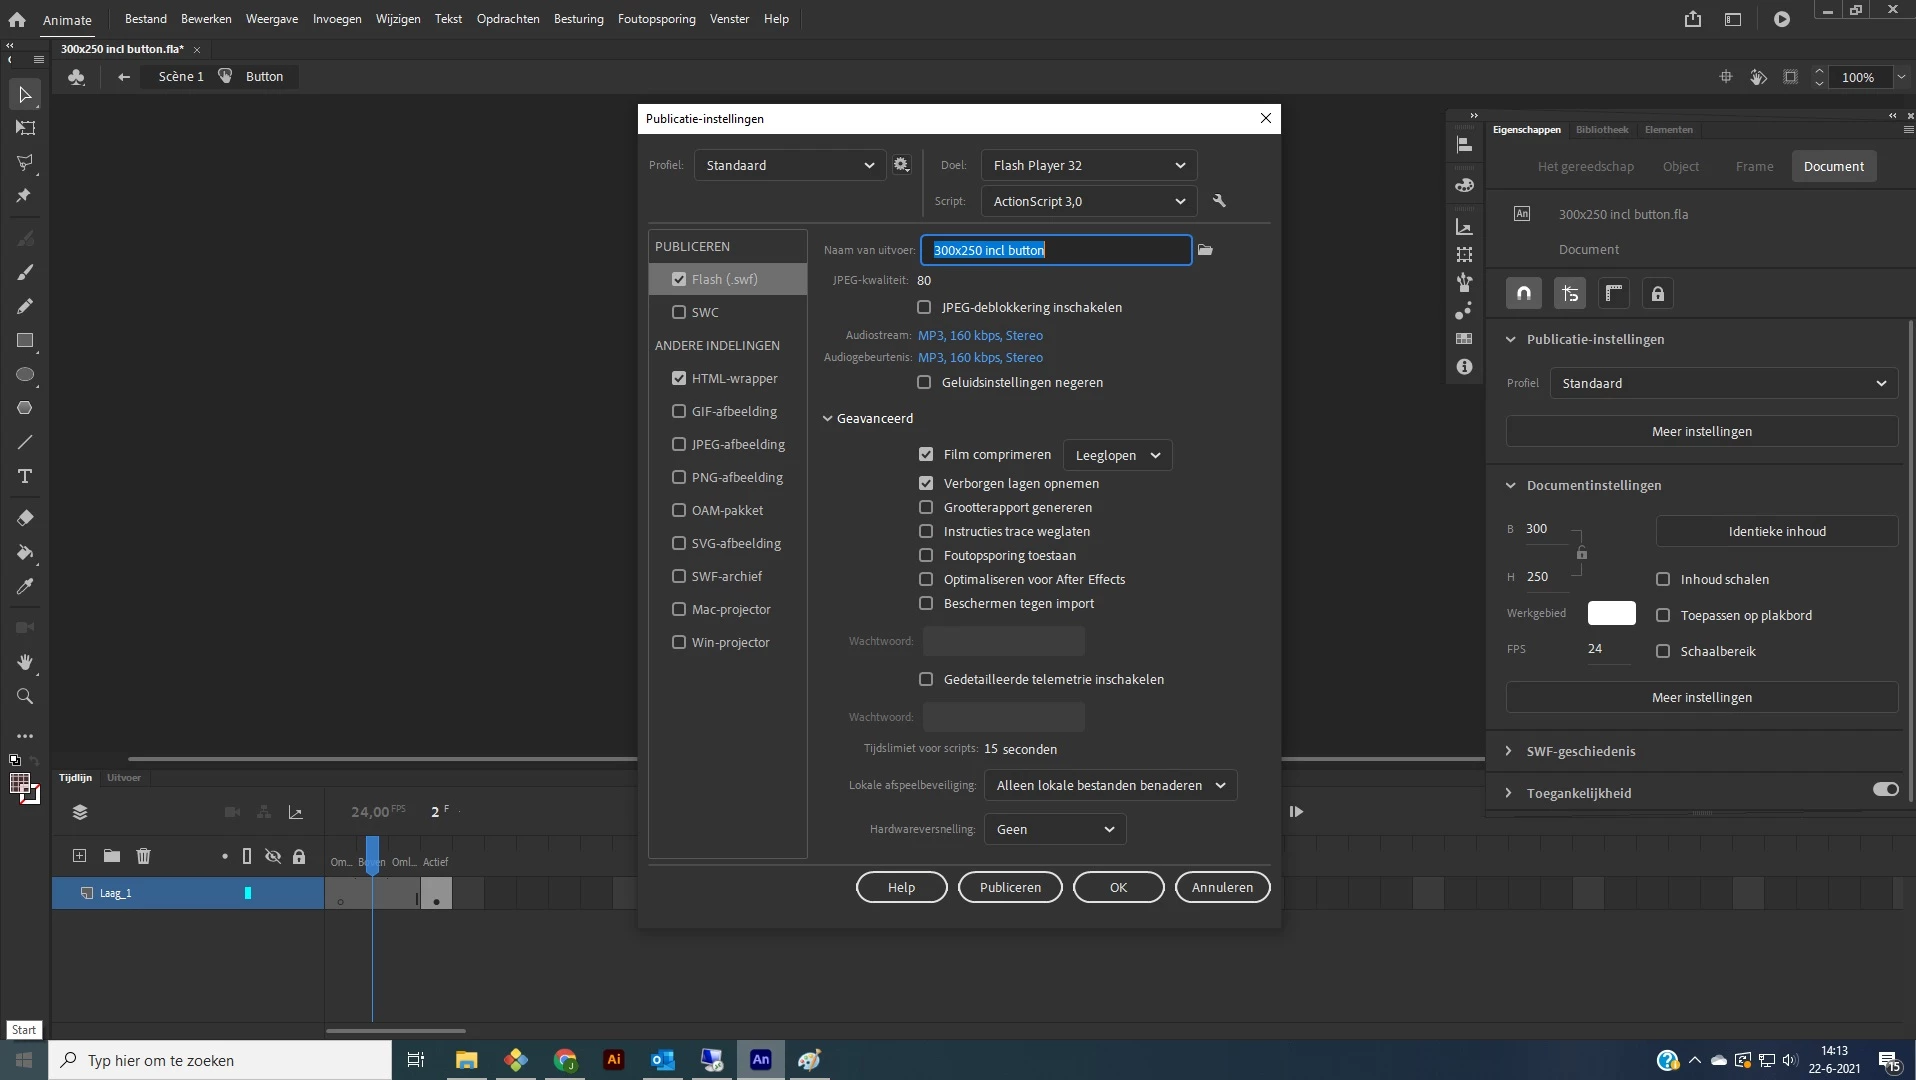Open the Profiel dropdown in dialog
The image size is (1916, 1080).
(789, 165)
